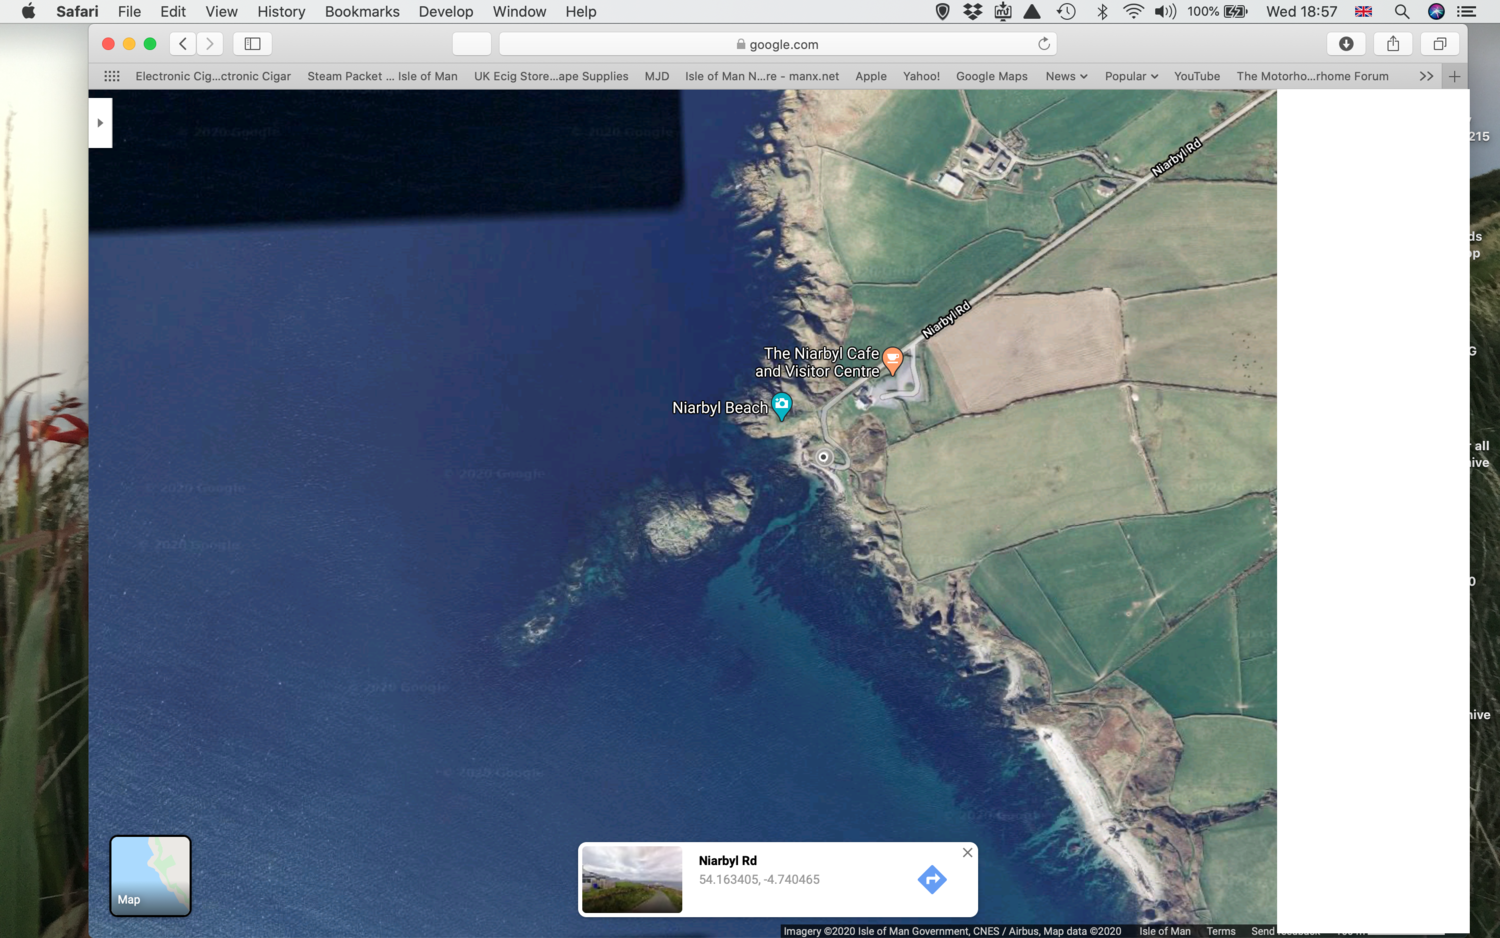
Task: Open Dropbox menu bar icon
Action: [972, 12]
